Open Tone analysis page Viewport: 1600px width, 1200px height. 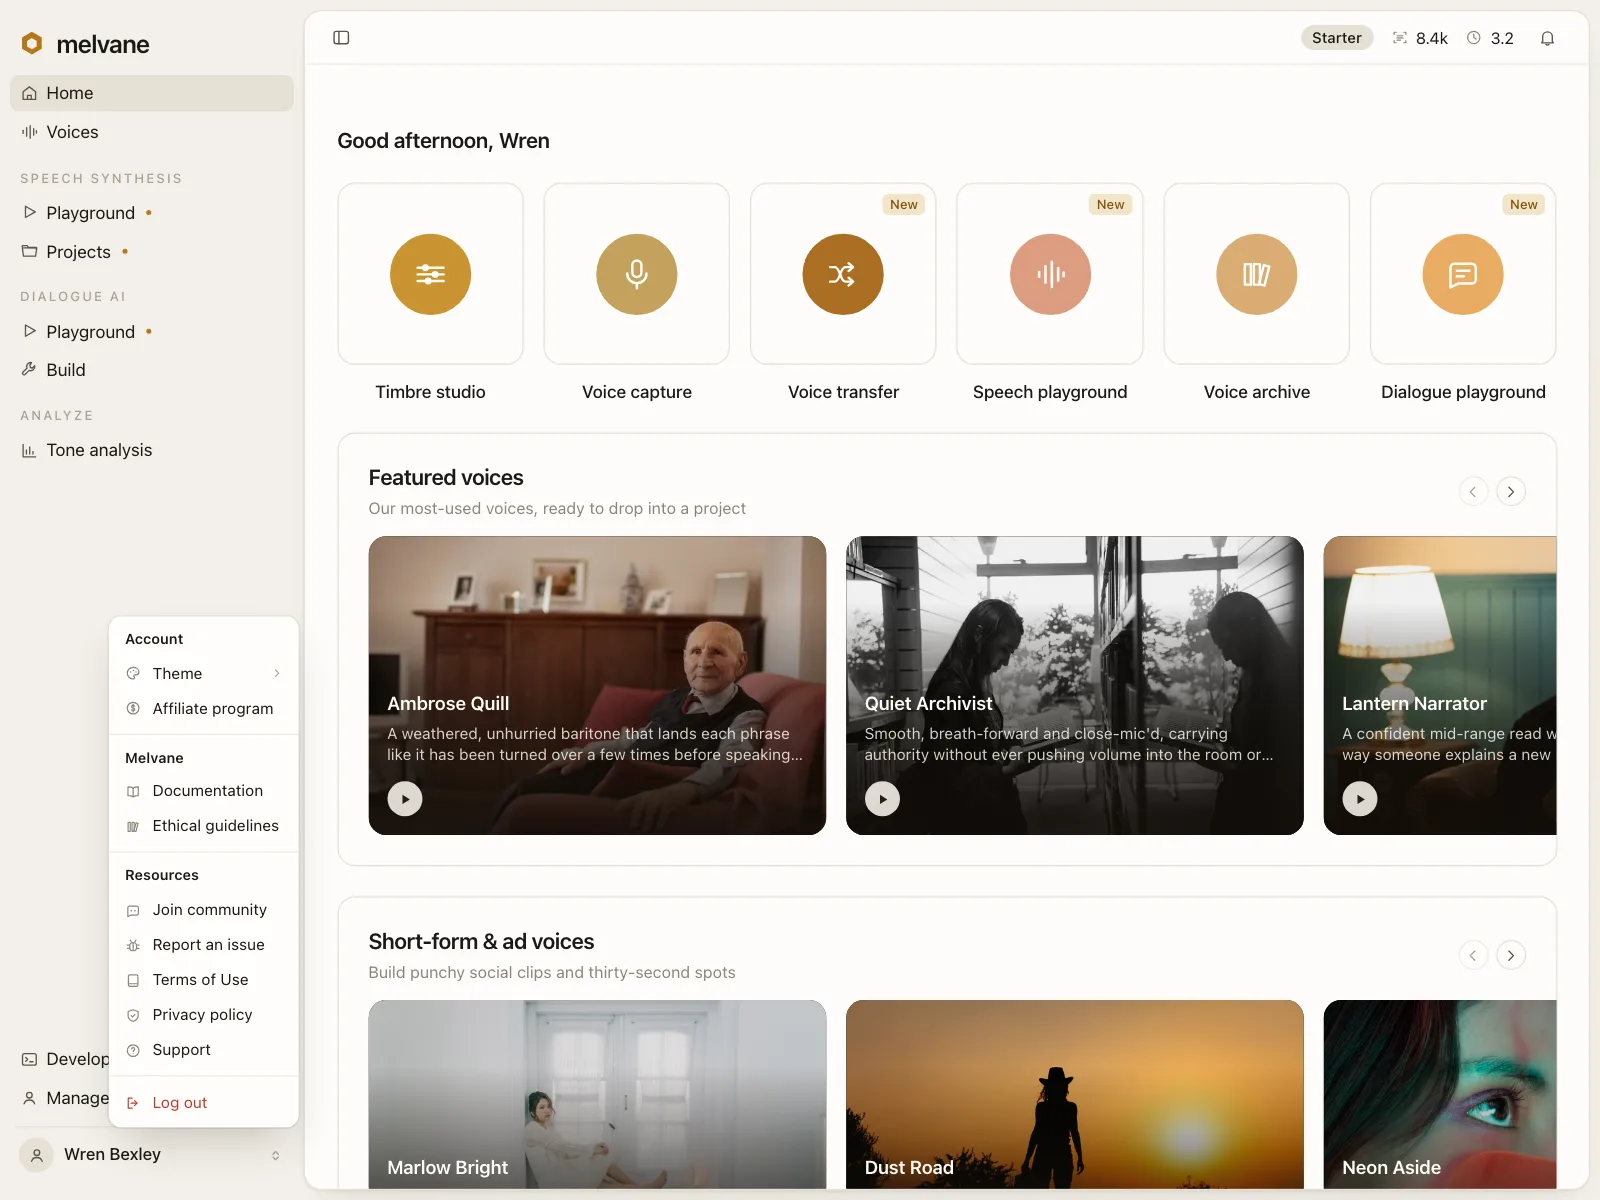152,450
